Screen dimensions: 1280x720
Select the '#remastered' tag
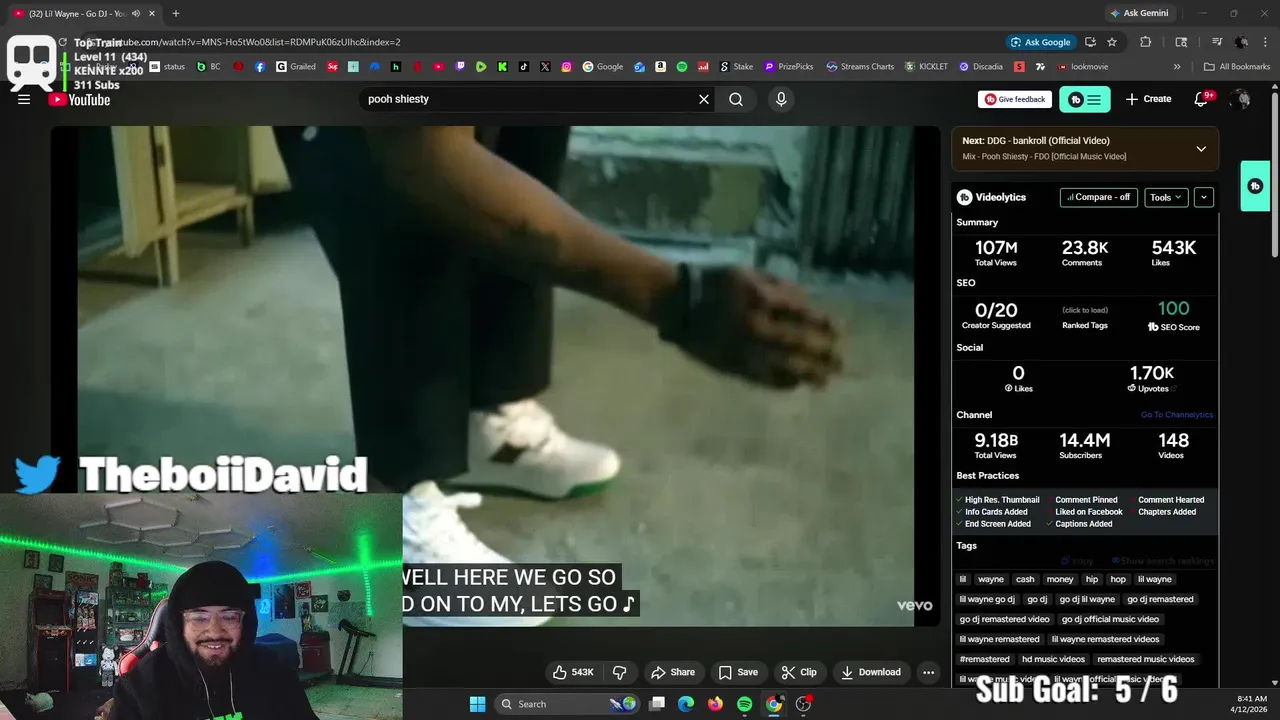[x=985, y=659]
